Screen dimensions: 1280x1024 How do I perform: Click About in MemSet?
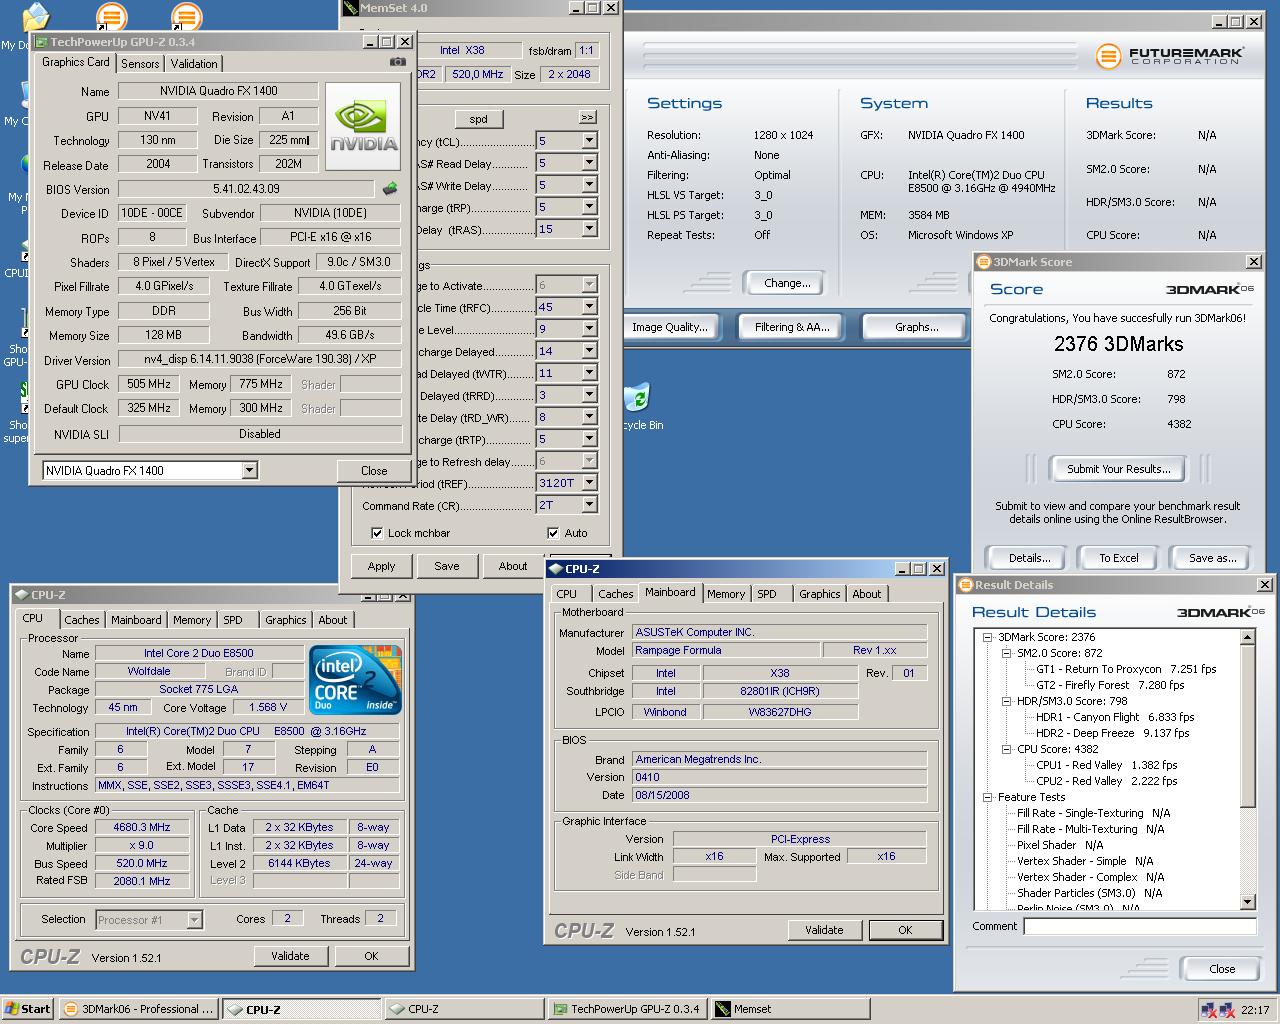coord(513,566)
